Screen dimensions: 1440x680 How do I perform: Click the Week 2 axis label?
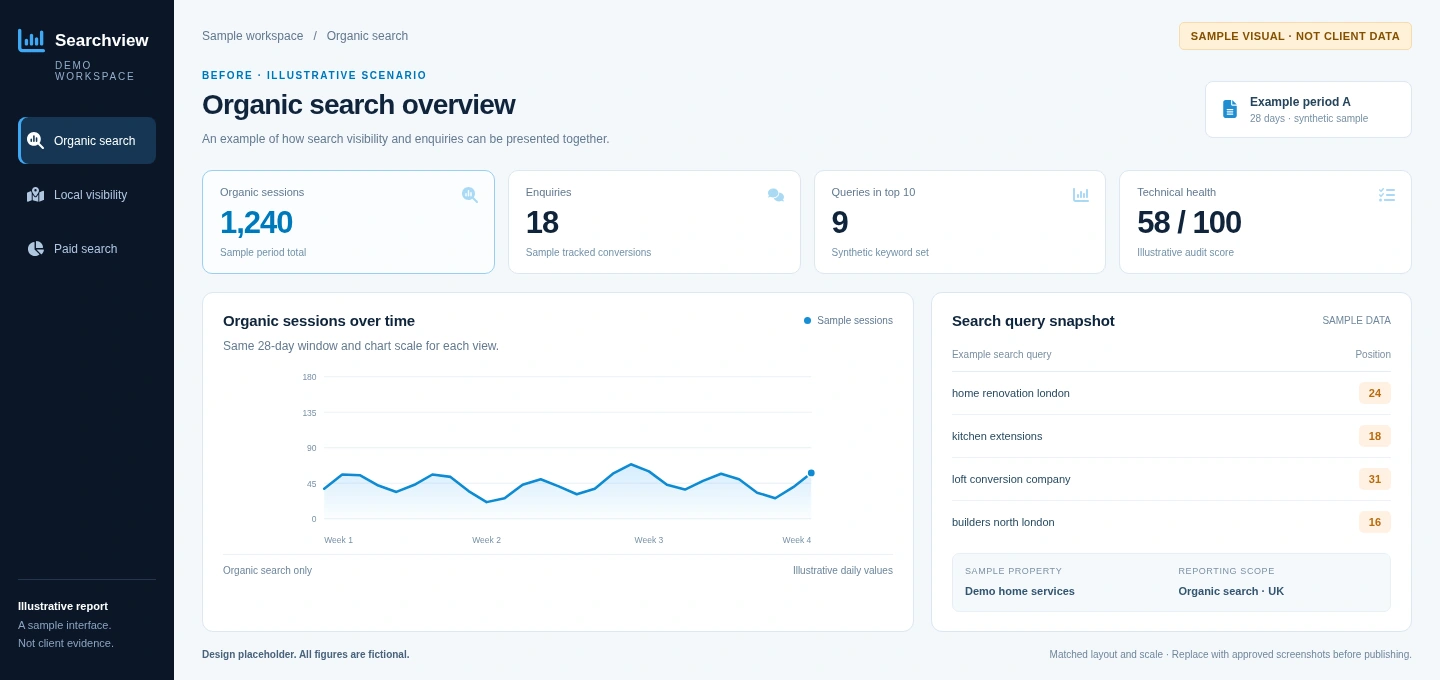[x=487, y=540]
